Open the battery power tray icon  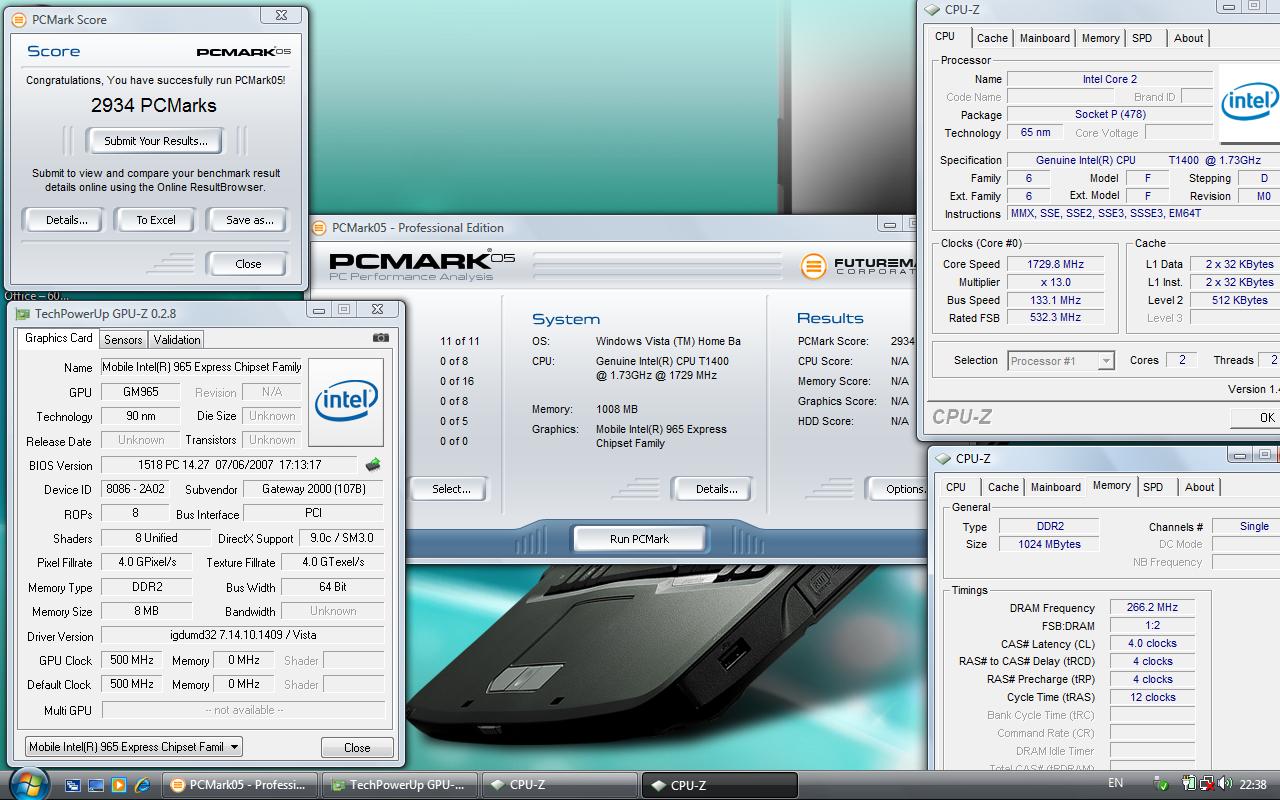pos(1190,784)
